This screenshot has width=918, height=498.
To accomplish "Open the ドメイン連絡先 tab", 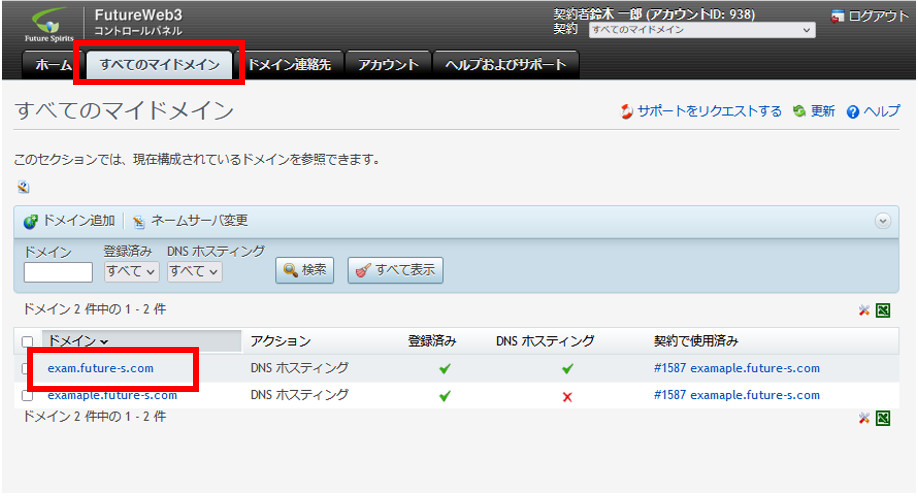I will (289, 64).
